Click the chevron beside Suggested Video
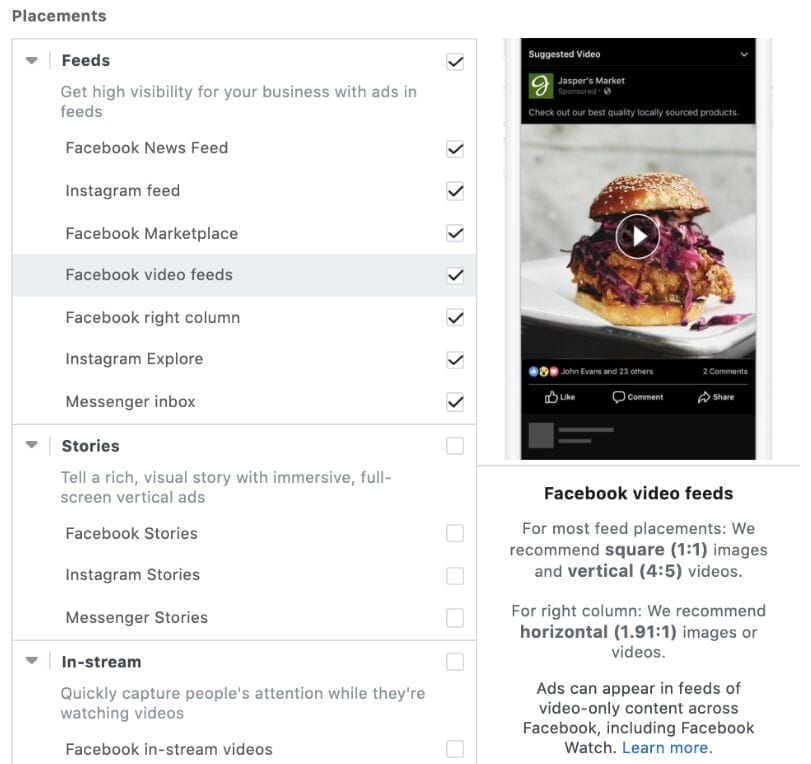811x764 pixels. (744, 54)
